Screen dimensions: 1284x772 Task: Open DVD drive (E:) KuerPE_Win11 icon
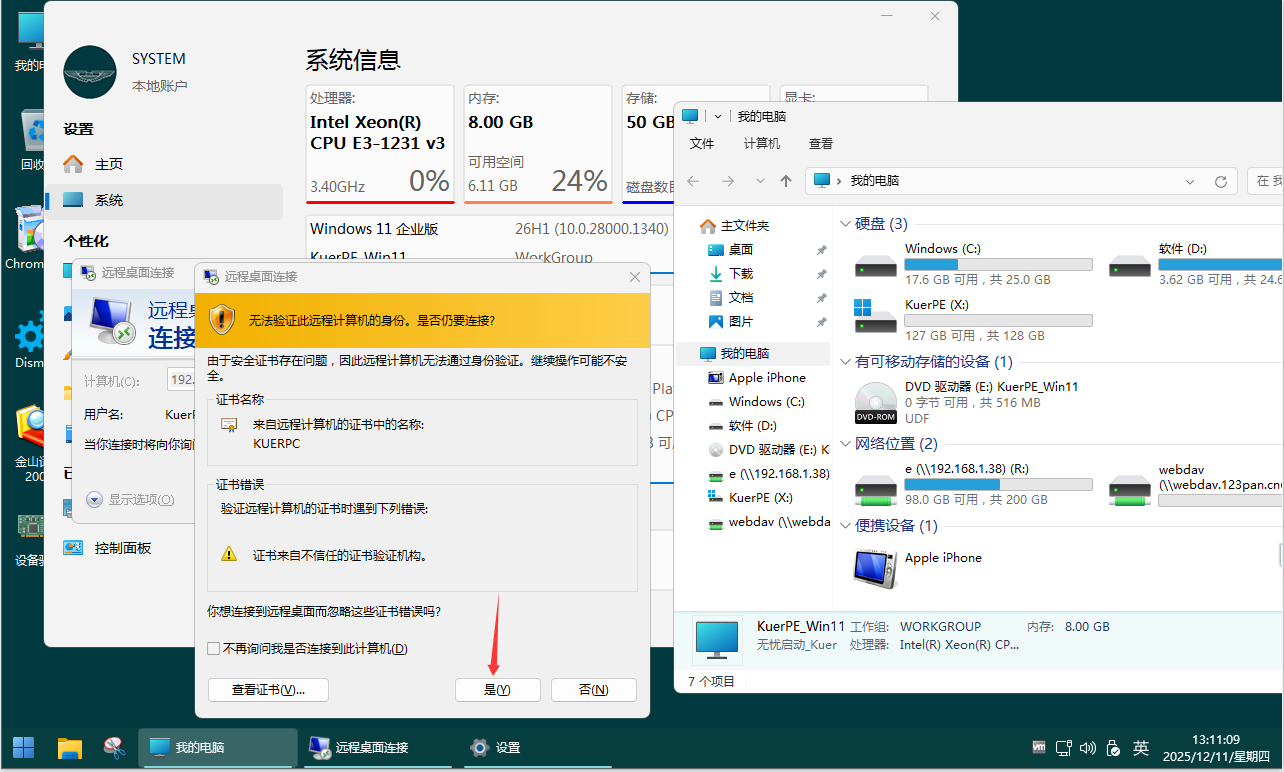876,402
